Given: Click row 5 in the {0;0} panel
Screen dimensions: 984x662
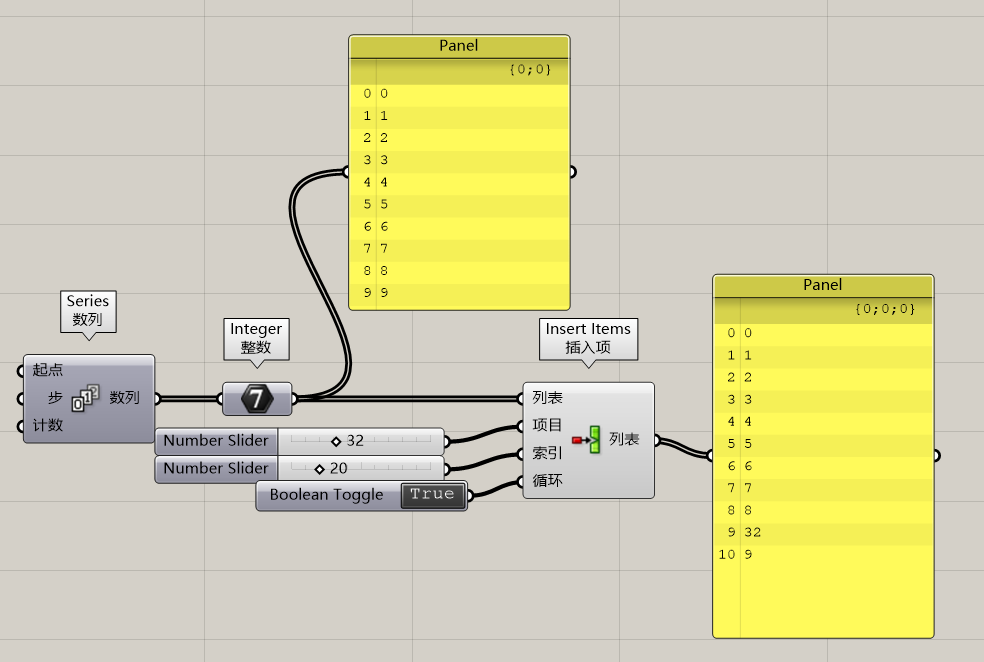Looking at the screenshot, I should 459,205.
